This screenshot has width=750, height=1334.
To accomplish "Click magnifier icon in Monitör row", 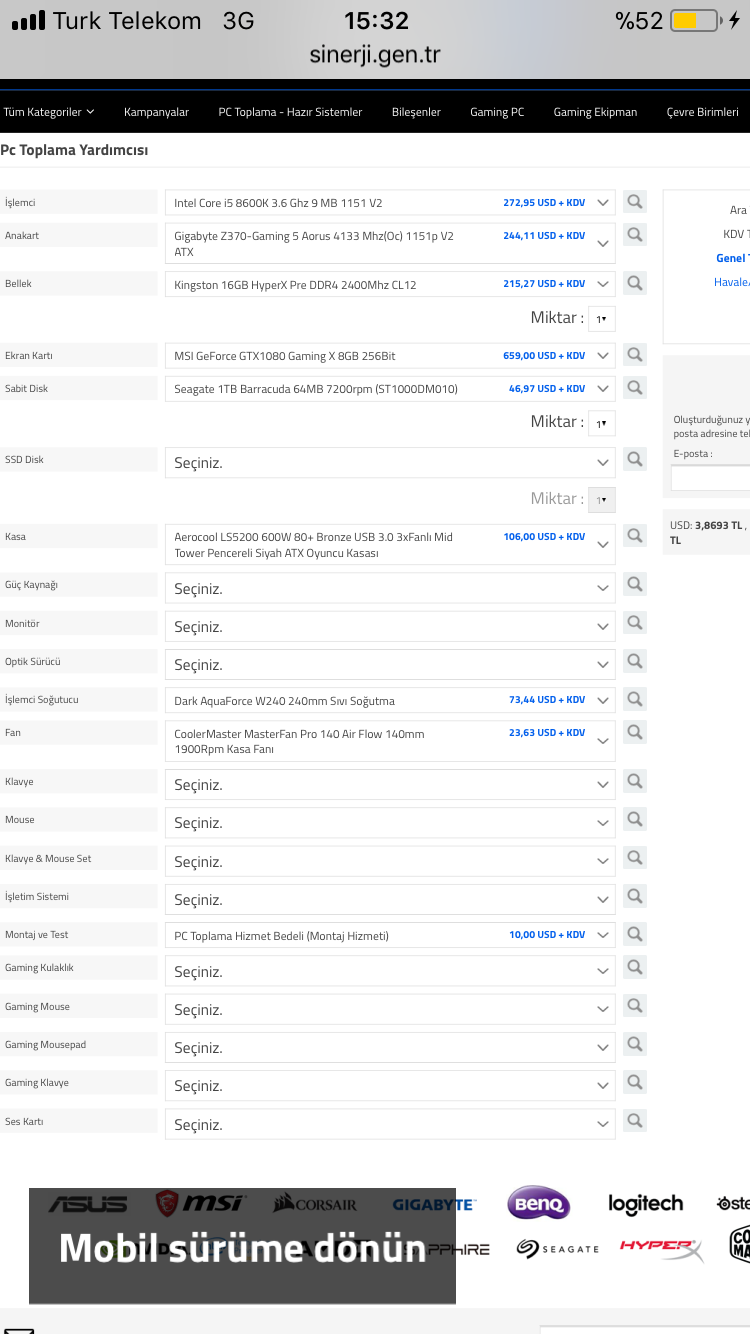I will [x=634, y=623].
